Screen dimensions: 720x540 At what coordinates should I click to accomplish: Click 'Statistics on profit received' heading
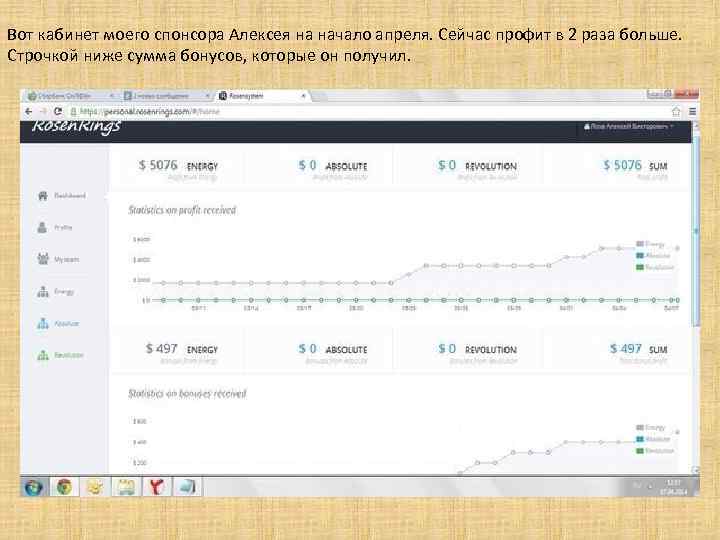point(182,210)
